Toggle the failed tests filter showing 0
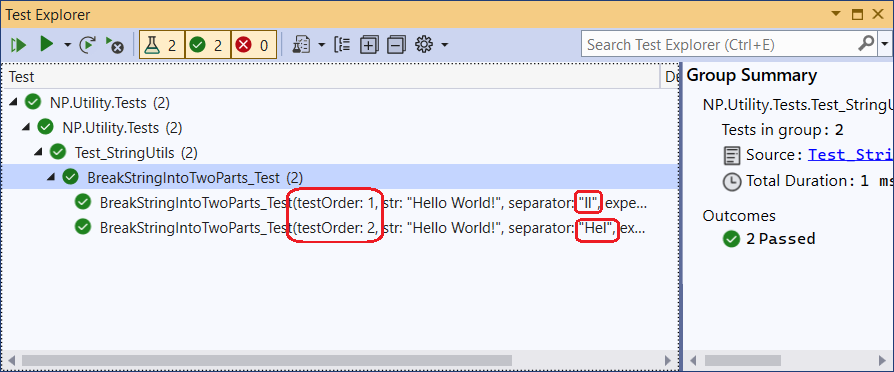The width and height of the screenshot is (894, 372). 254,45
